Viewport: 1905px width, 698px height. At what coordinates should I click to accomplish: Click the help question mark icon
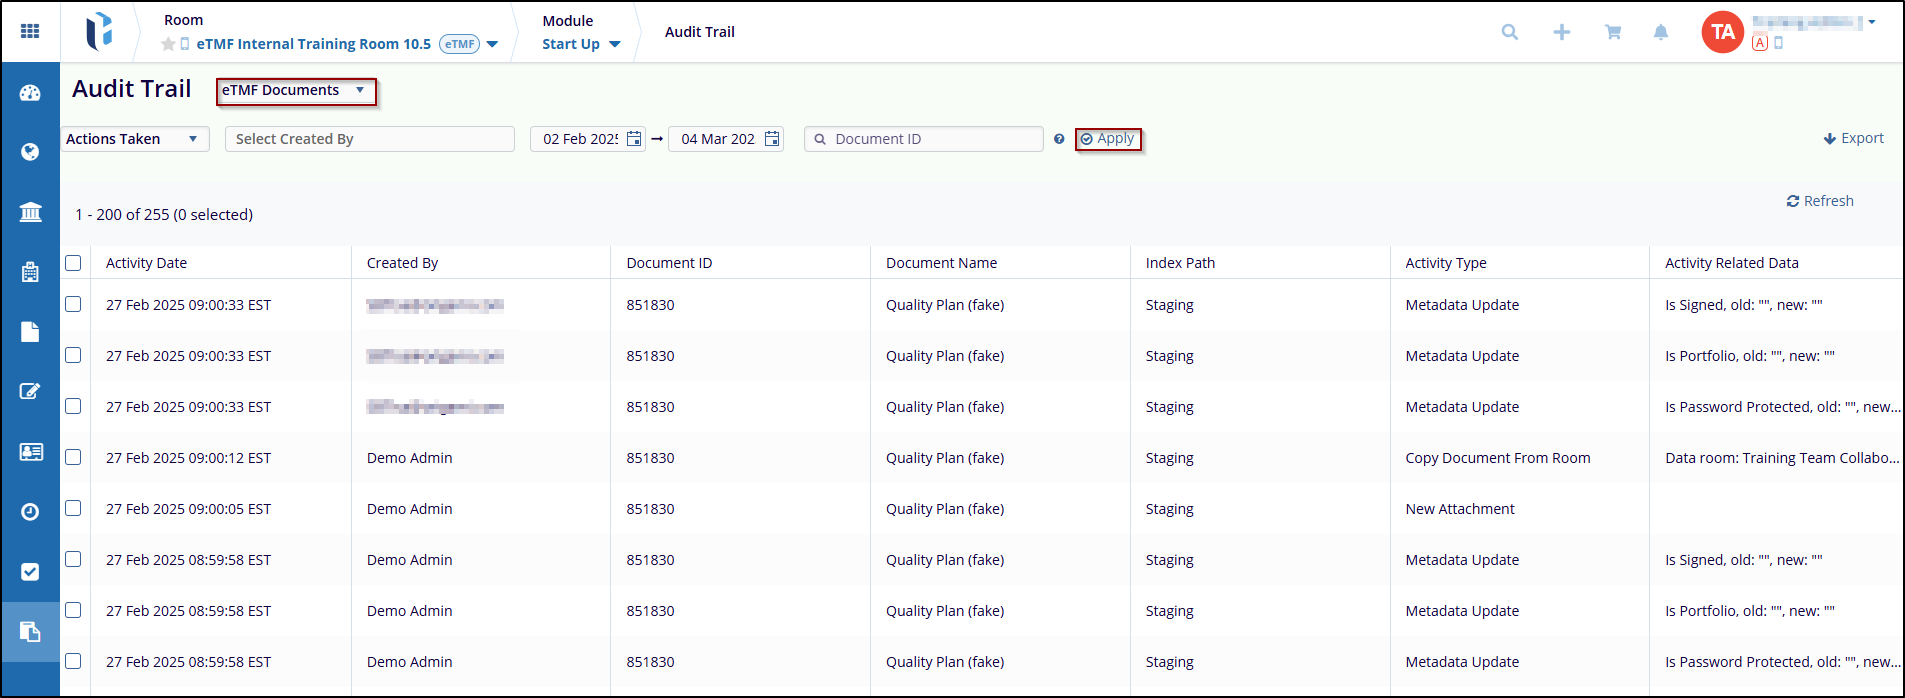tap(1058, 139)
